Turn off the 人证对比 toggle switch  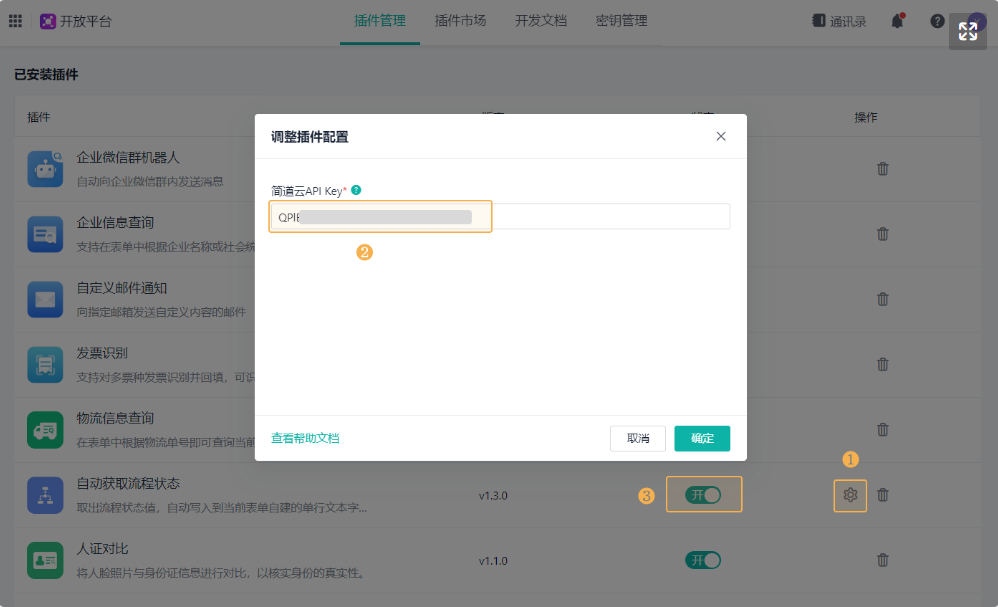702,560
